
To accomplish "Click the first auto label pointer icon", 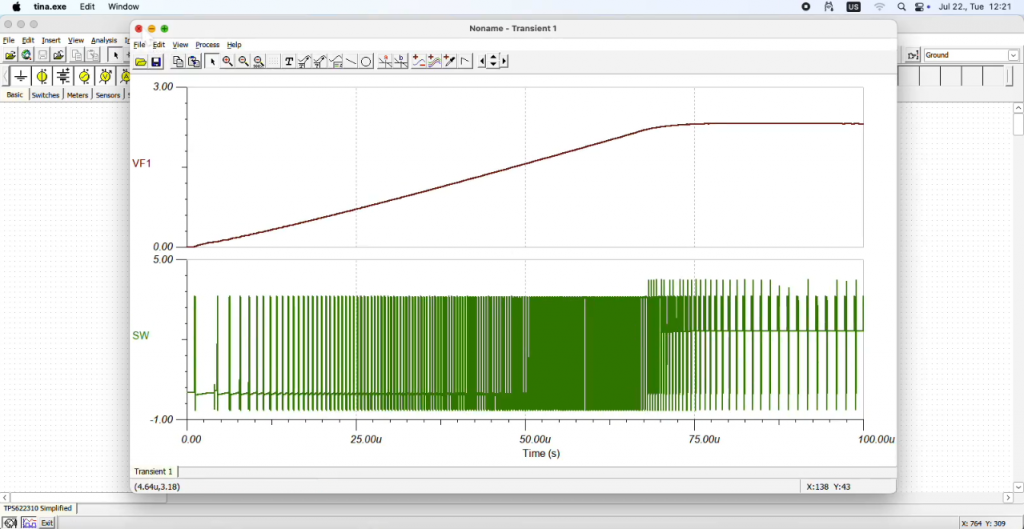I will (x=304, y=61).
